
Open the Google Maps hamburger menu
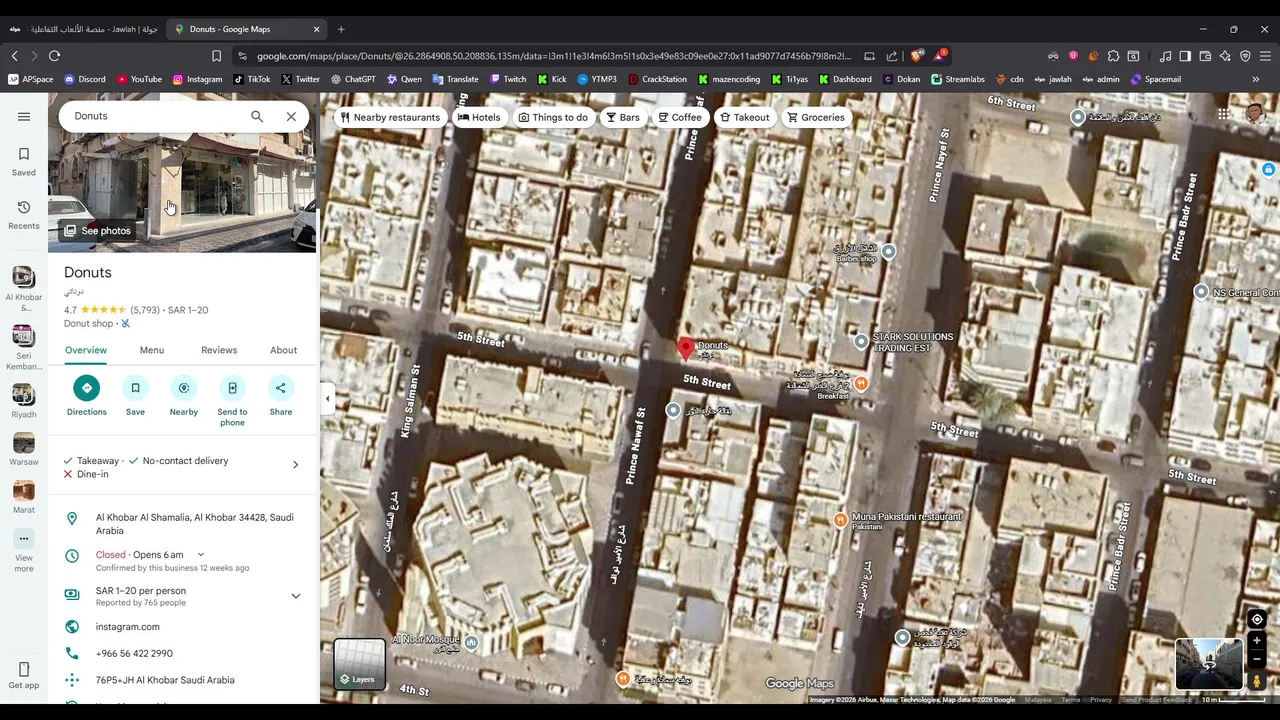(x=24, y=116)
